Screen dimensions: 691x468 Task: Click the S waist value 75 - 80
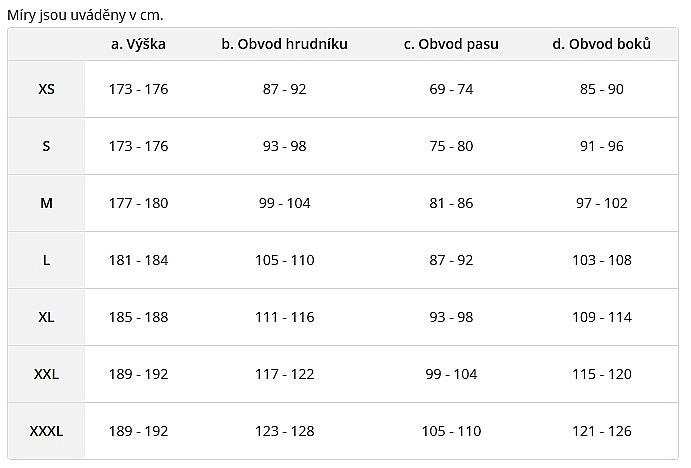tap(451, 146)
